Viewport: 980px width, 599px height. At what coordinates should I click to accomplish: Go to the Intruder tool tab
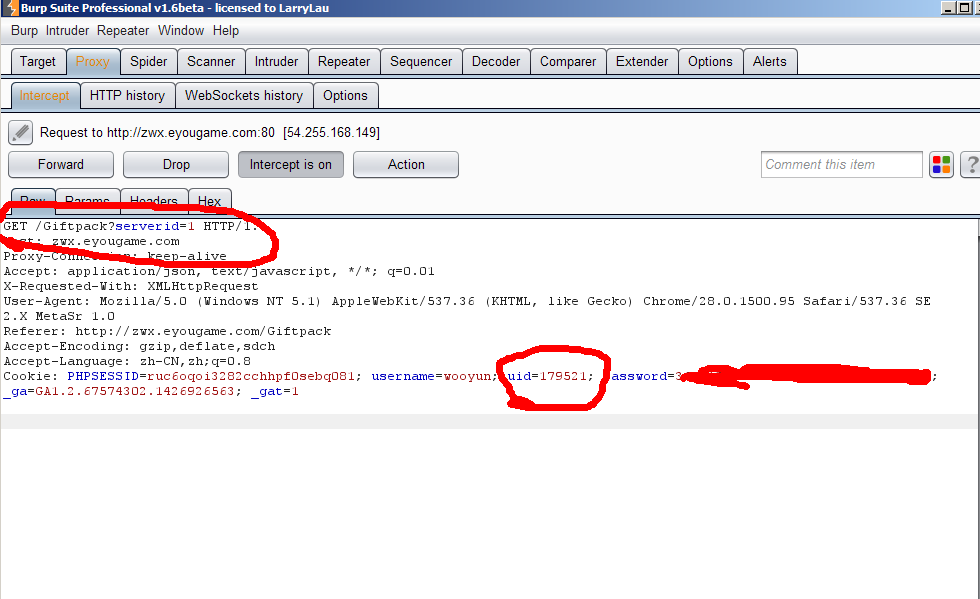[276, 61]
